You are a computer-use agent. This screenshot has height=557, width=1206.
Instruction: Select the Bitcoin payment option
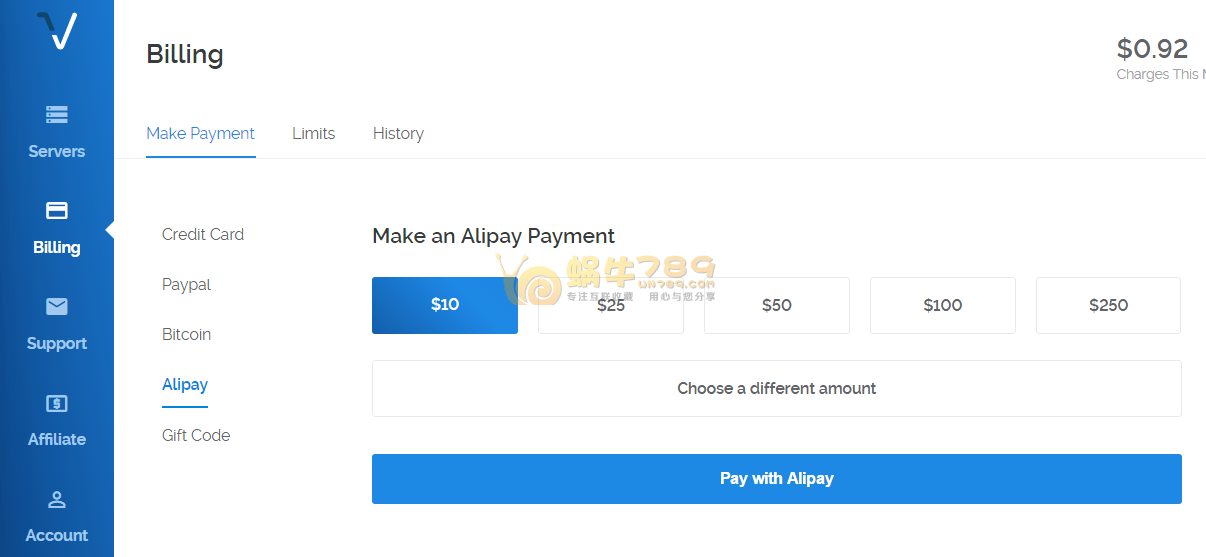point(187,334)
